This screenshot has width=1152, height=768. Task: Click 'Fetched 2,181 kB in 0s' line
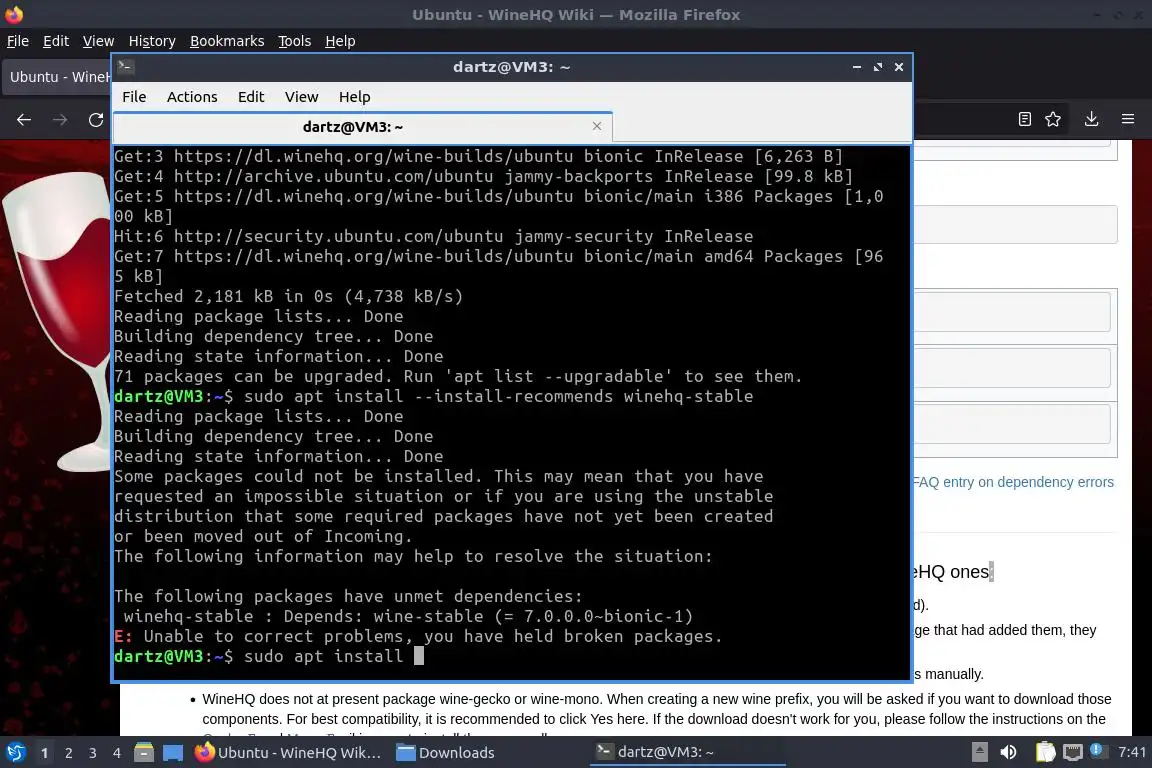point(288,296)
